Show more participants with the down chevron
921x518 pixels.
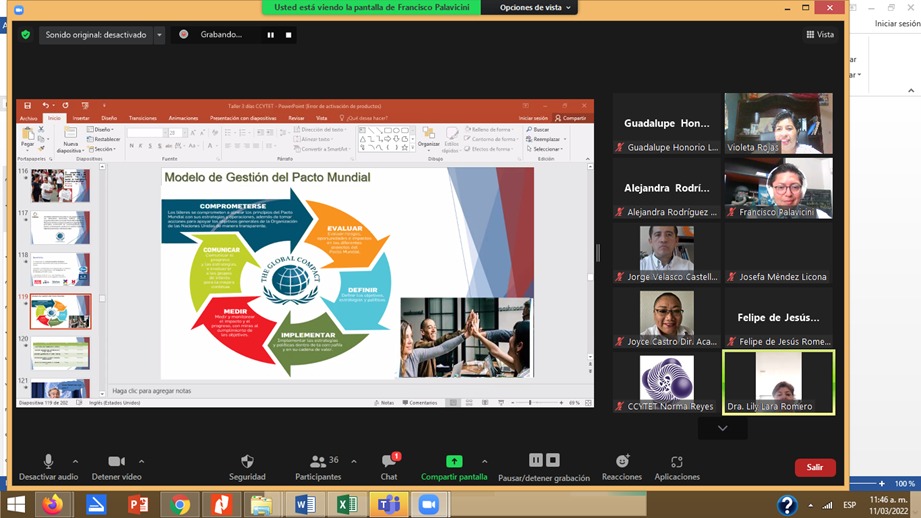pos(722,428)
